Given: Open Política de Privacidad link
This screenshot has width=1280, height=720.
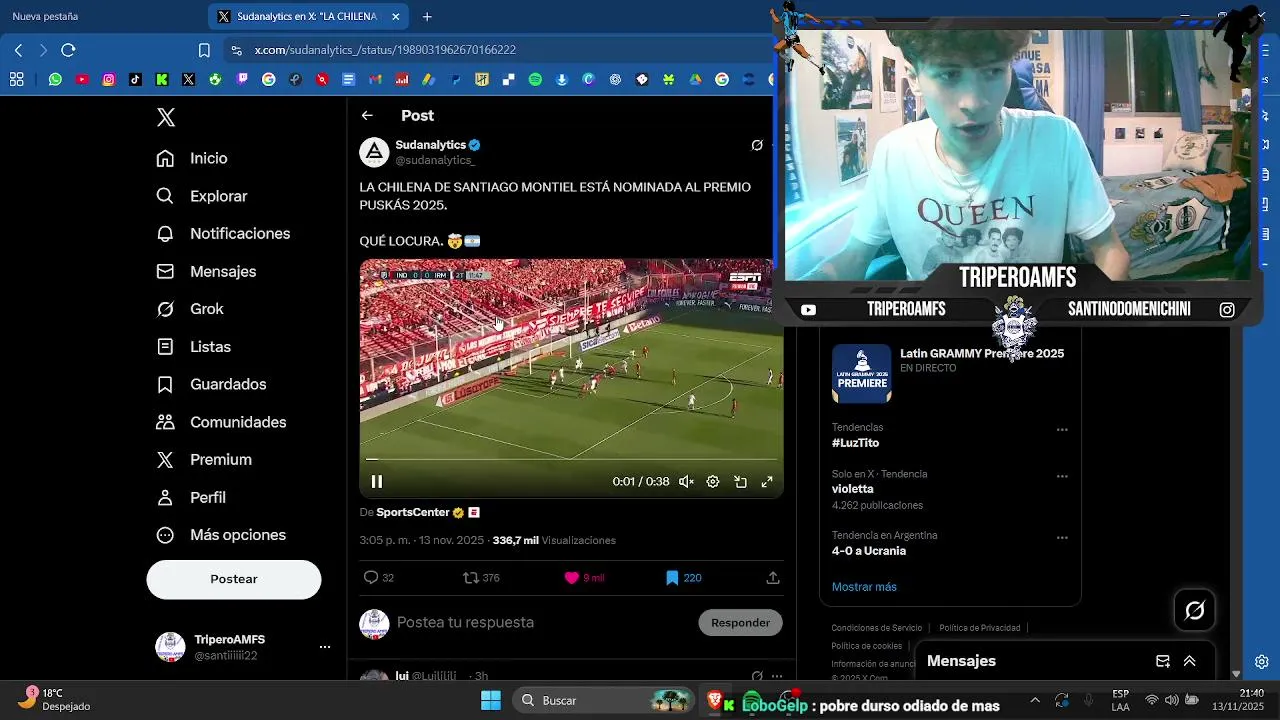Looking at the screenshot, I should point(980,628).
